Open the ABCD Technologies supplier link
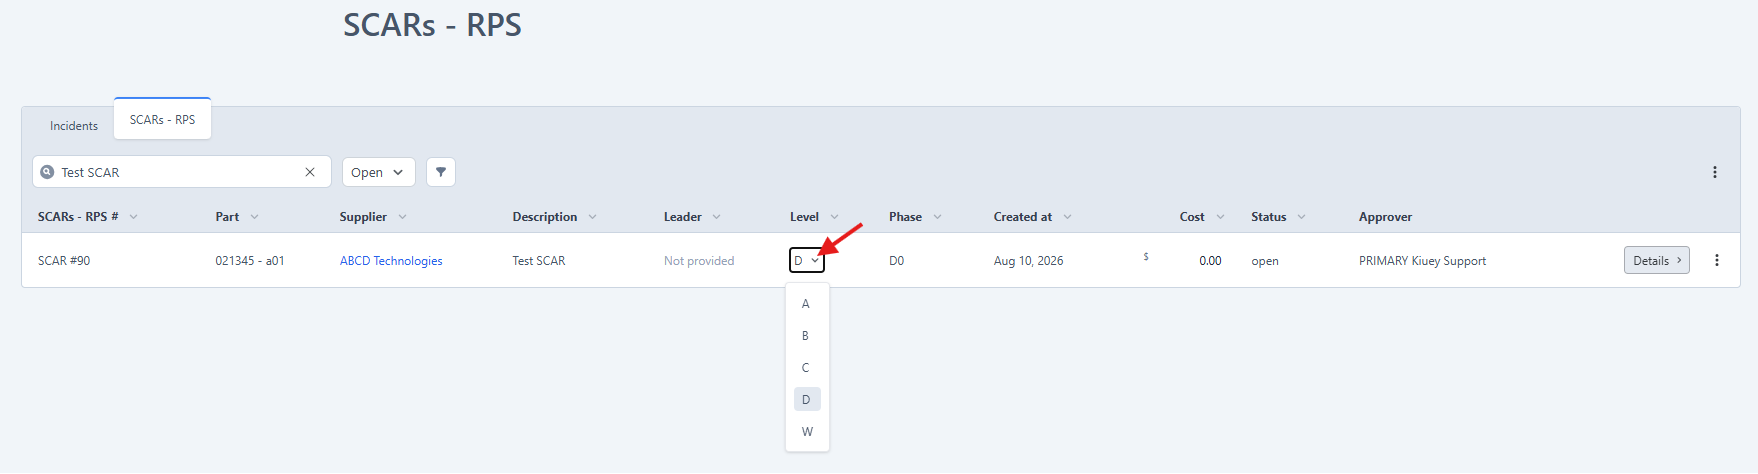The height and width of the screenshot is (474, 1758). [391, 261]
